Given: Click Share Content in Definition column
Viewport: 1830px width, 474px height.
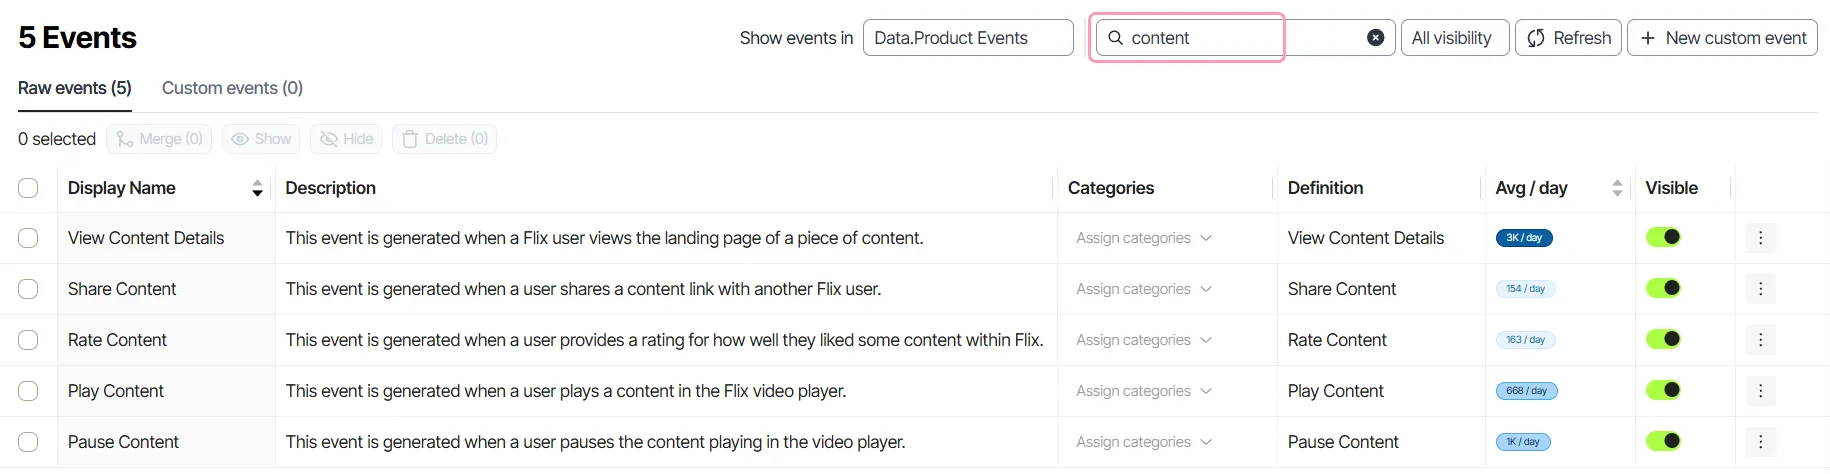Looking at the screenshot, I should click(x=1342, y=289).
